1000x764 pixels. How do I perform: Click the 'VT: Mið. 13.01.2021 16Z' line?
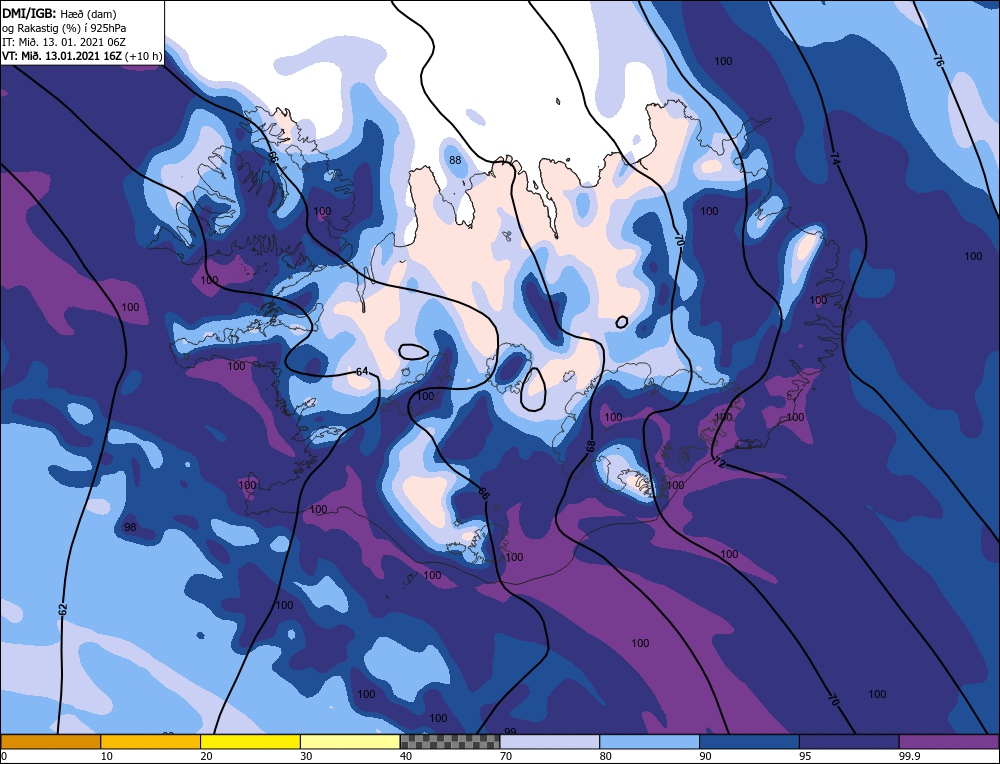[x=62, y=56]
